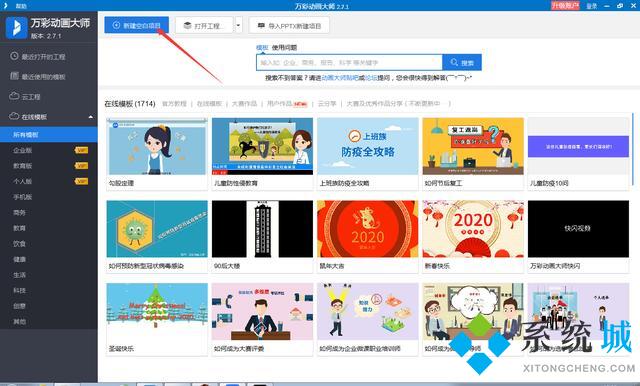The width and height of the screenshot is (640, 386).
Task: Collapse the 在线模板 sidebar section arrow
Action: [90, 117]
